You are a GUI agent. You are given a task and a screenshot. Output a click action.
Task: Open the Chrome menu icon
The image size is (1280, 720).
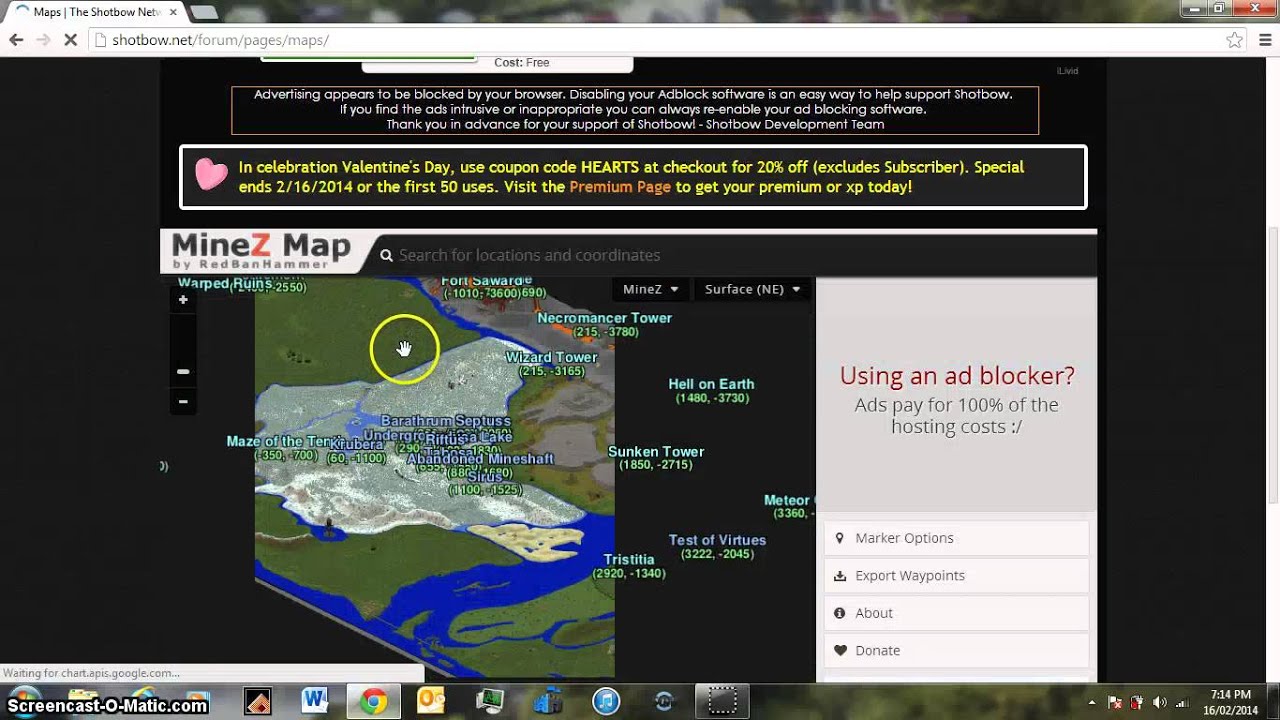click(x=1263, y=40)
